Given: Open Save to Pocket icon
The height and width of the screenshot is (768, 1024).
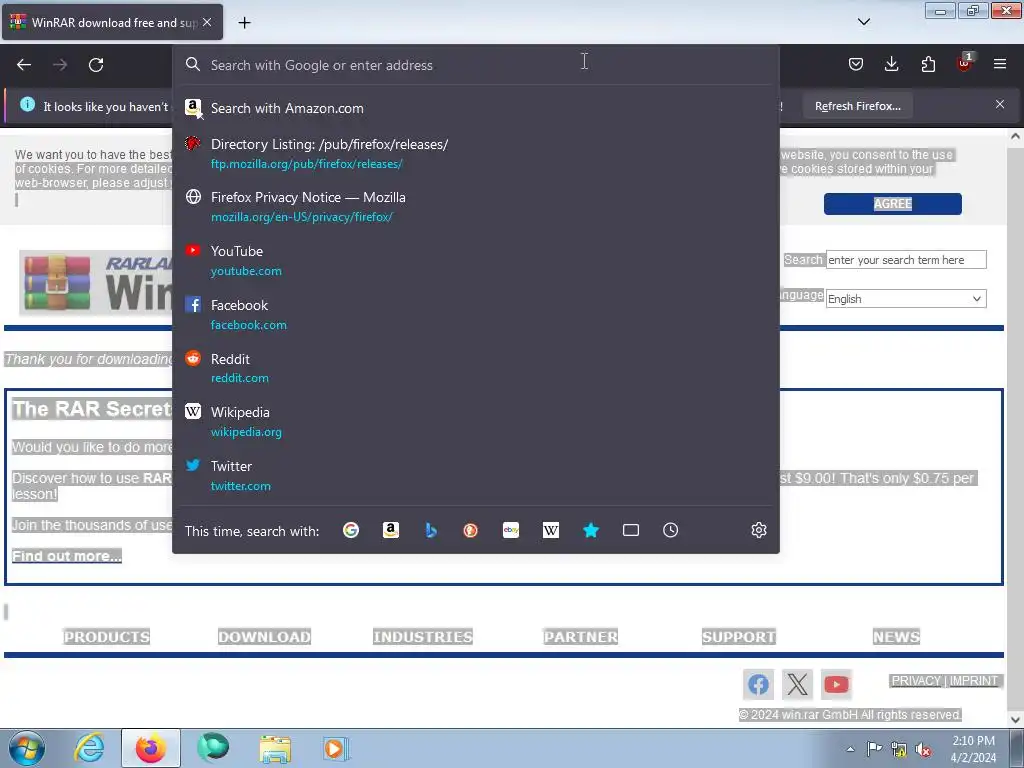Looking at the screenshot, I should tap(856, 64).
